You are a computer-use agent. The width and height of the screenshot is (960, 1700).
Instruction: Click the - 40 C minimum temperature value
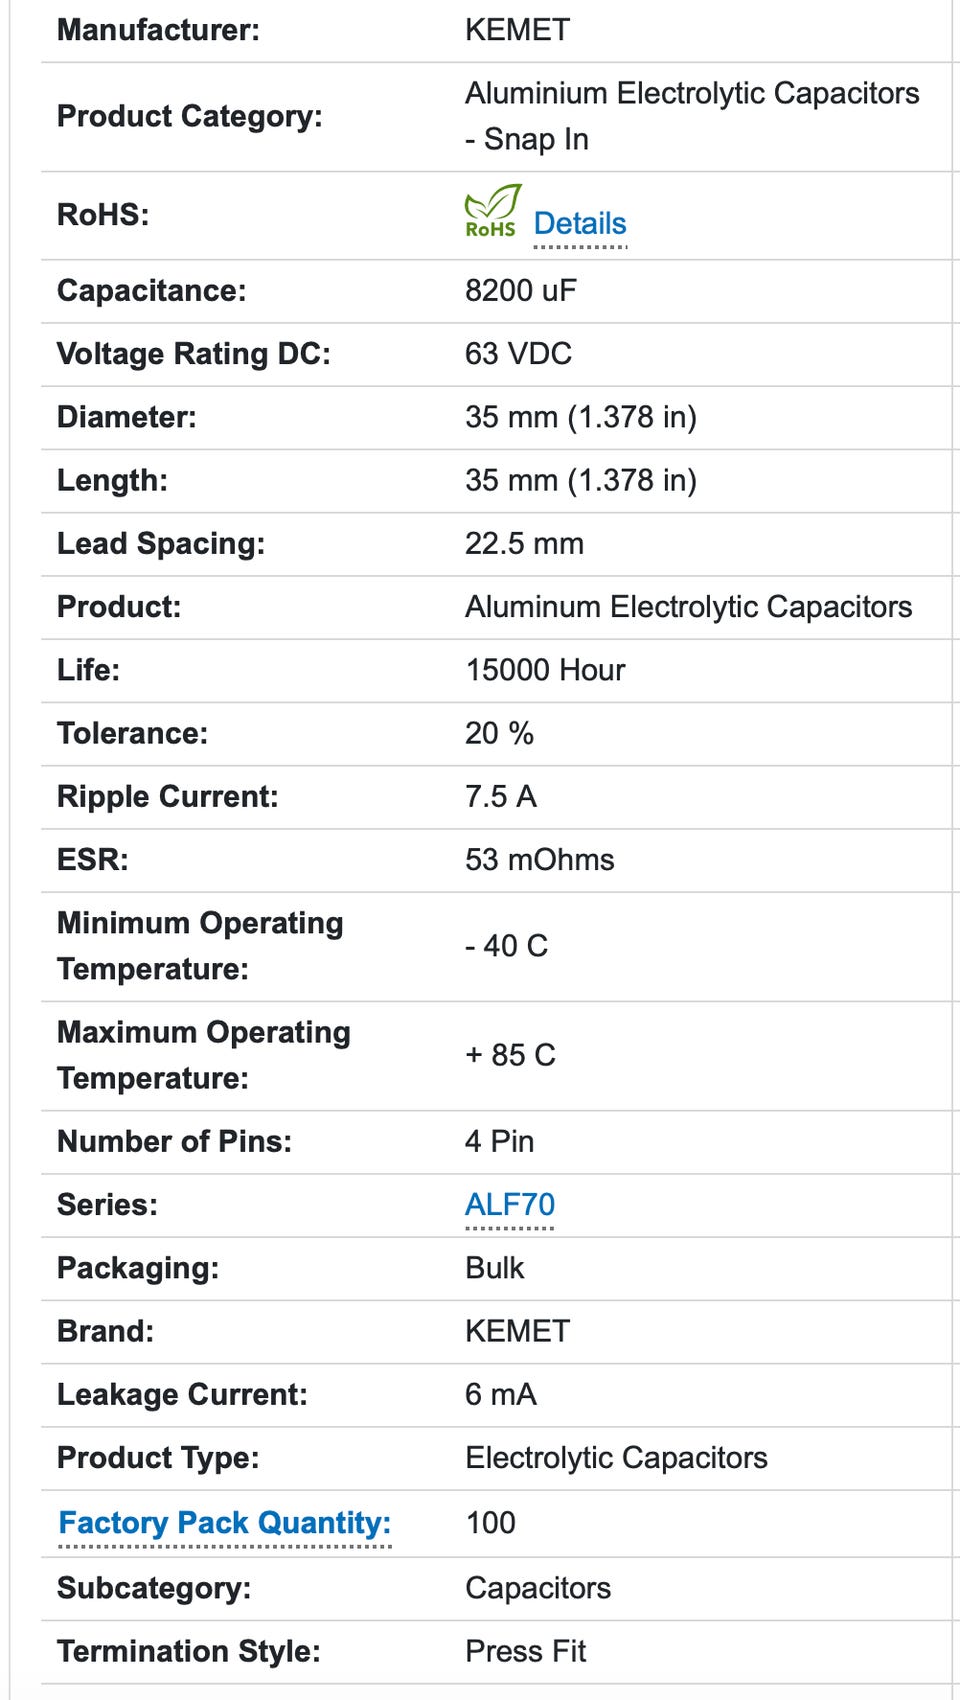pyautogui.click(x=506, y=945)
